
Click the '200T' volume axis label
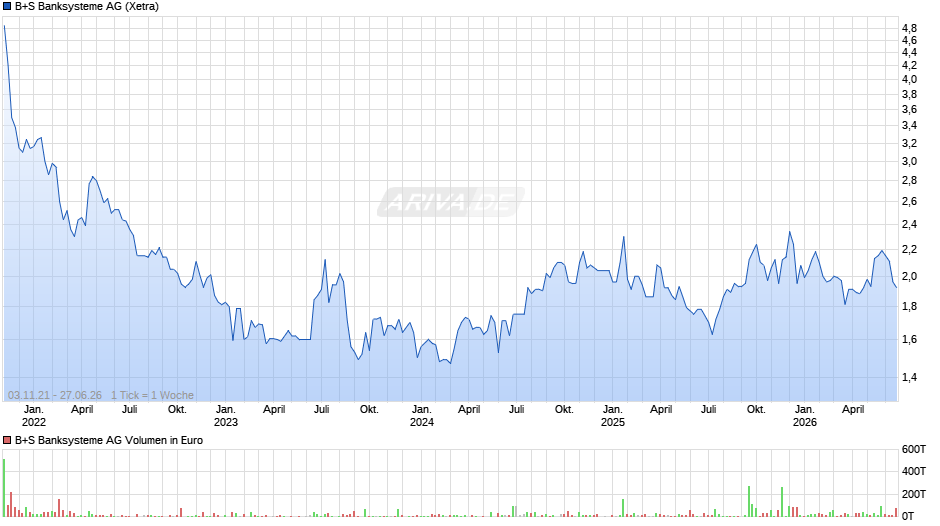coord(914,494)
